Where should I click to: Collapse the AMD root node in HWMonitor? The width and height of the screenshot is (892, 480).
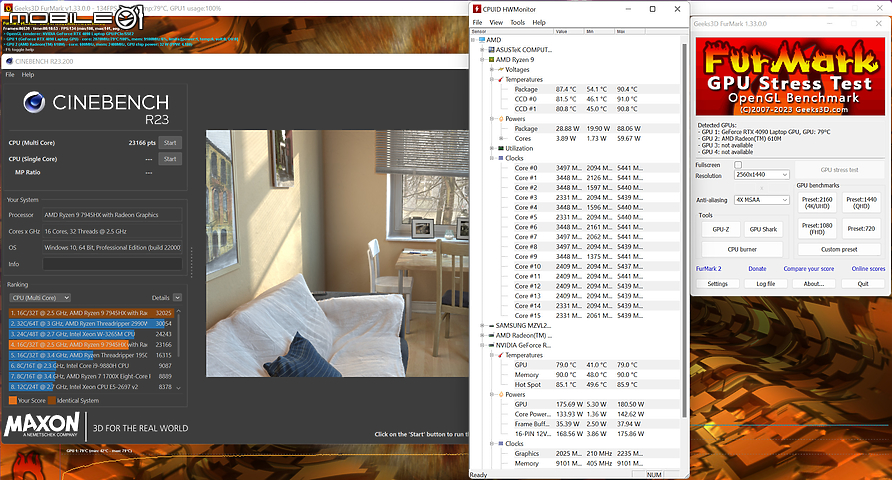click(473, 40)
